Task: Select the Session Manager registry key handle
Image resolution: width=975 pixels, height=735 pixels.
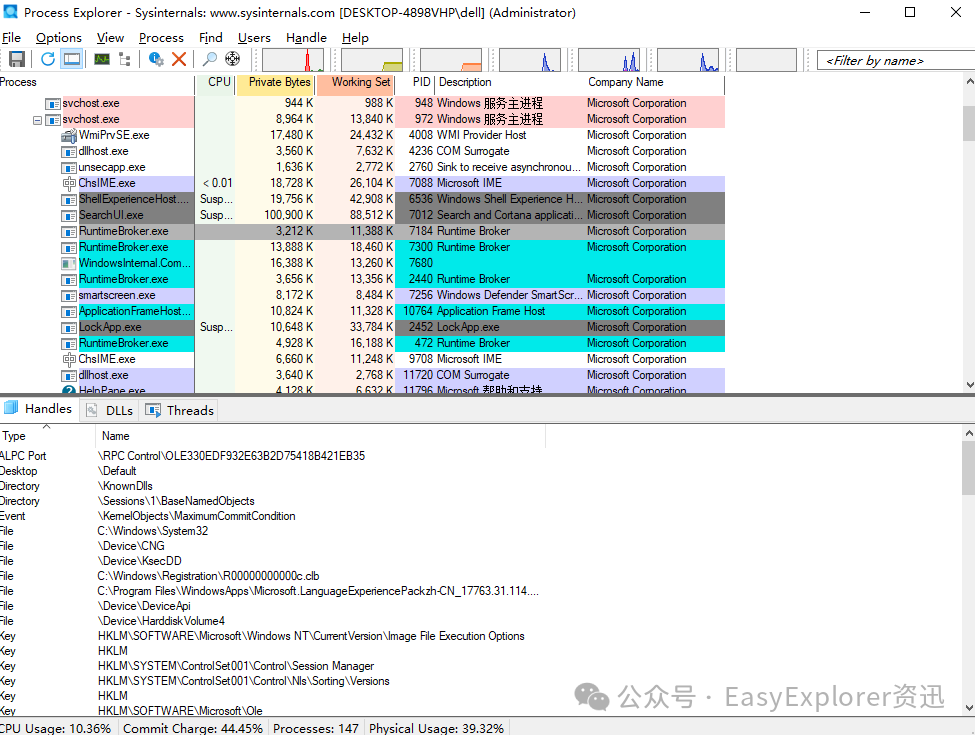Action: (272, 666)
